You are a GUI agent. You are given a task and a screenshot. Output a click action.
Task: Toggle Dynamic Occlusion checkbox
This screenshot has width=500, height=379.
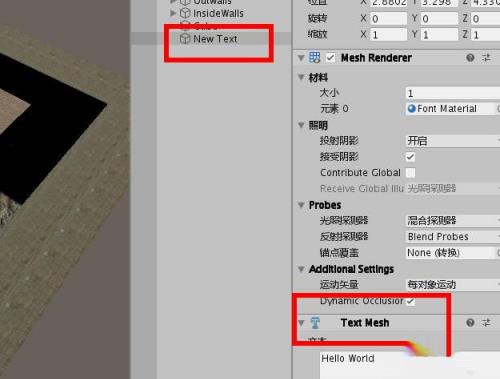pos(411,301)
